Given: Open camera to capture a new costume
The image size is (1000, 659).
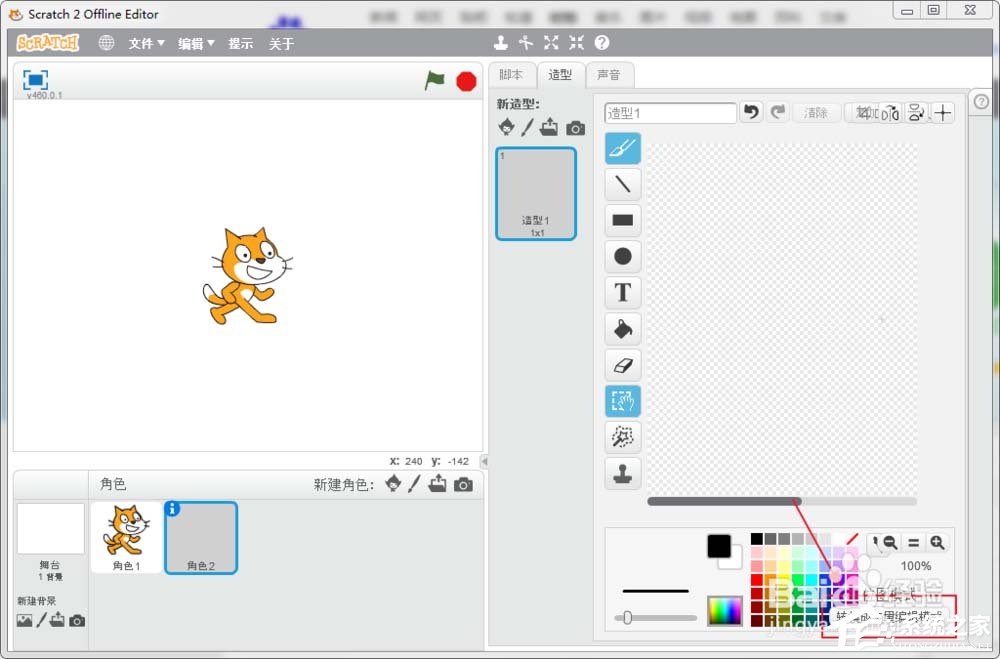Looking at the screenshot, I should 576,127.
